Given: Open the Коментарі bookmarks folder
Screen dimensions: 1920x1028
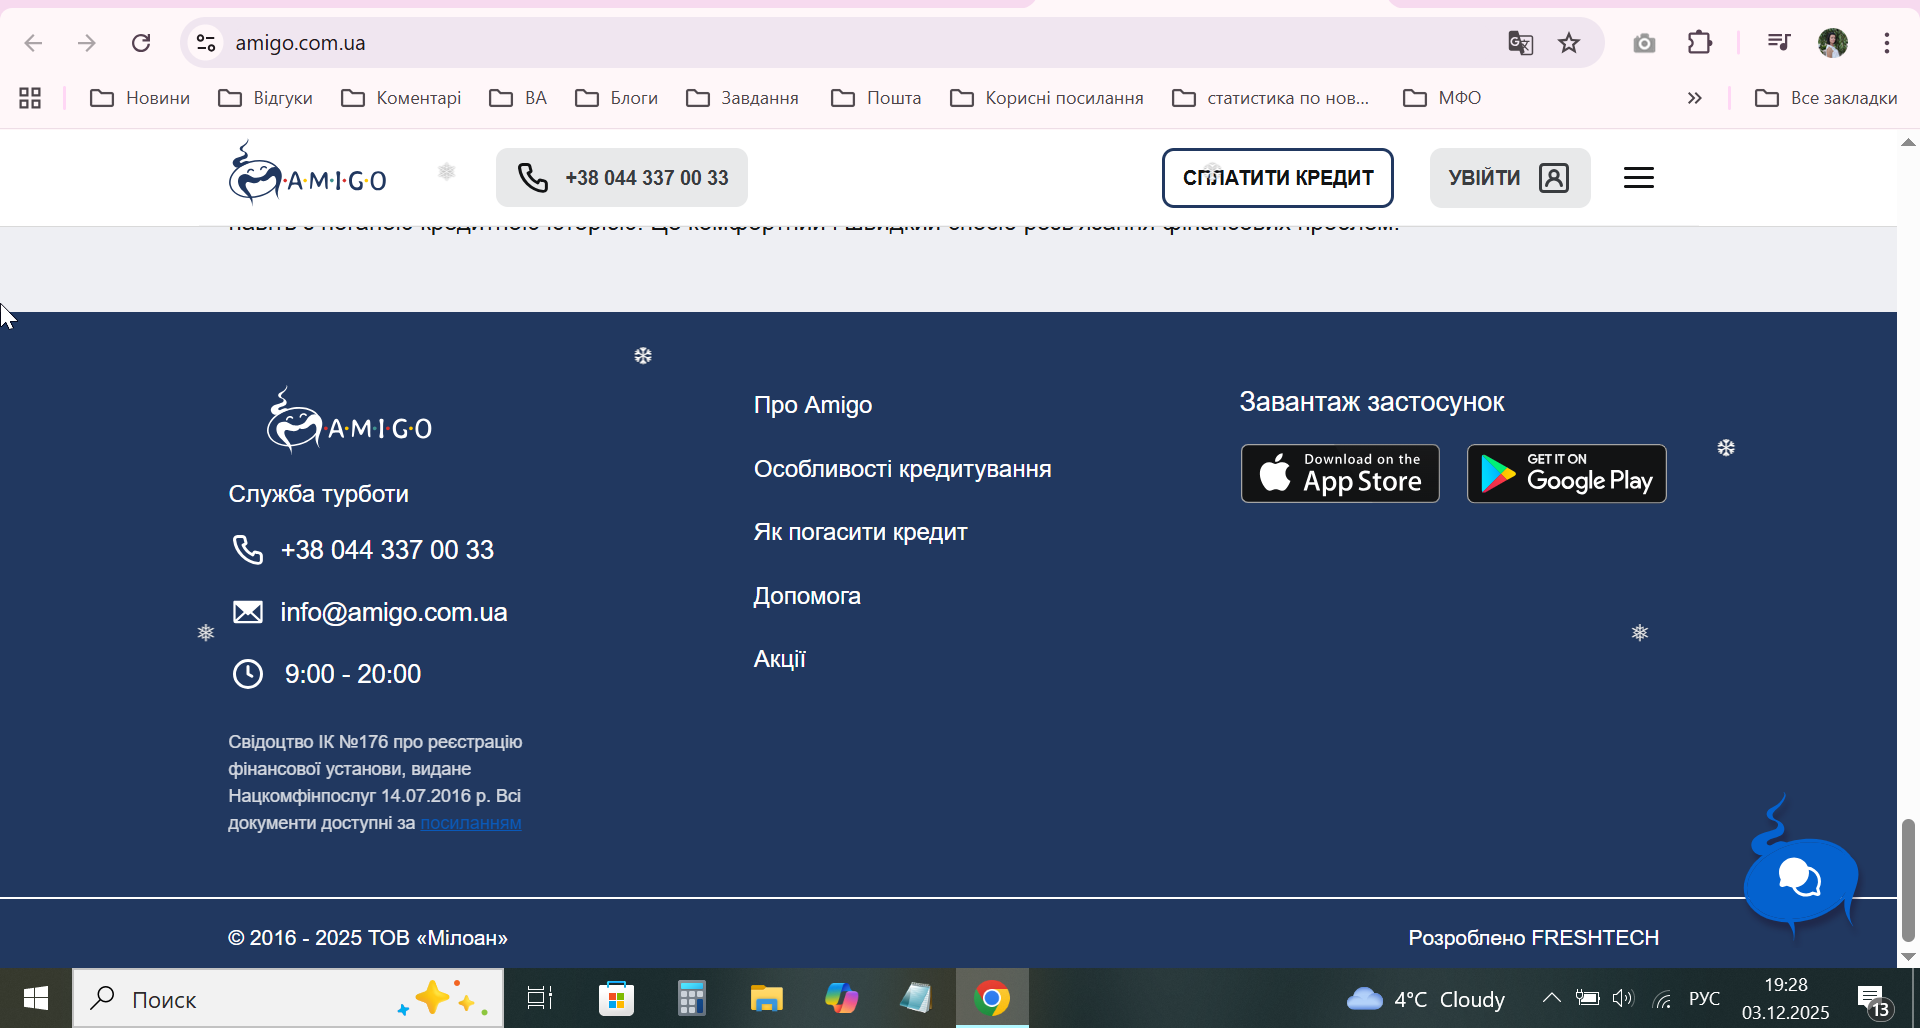Looking at the screenshot, I should [401, 98].
